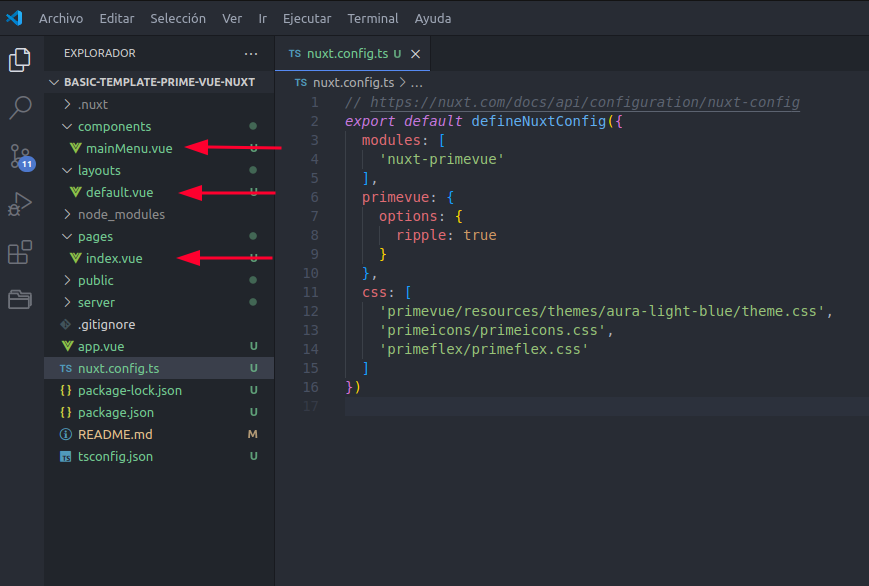
Task: Open the Terminal menu
Action: [x=372, y=18]
